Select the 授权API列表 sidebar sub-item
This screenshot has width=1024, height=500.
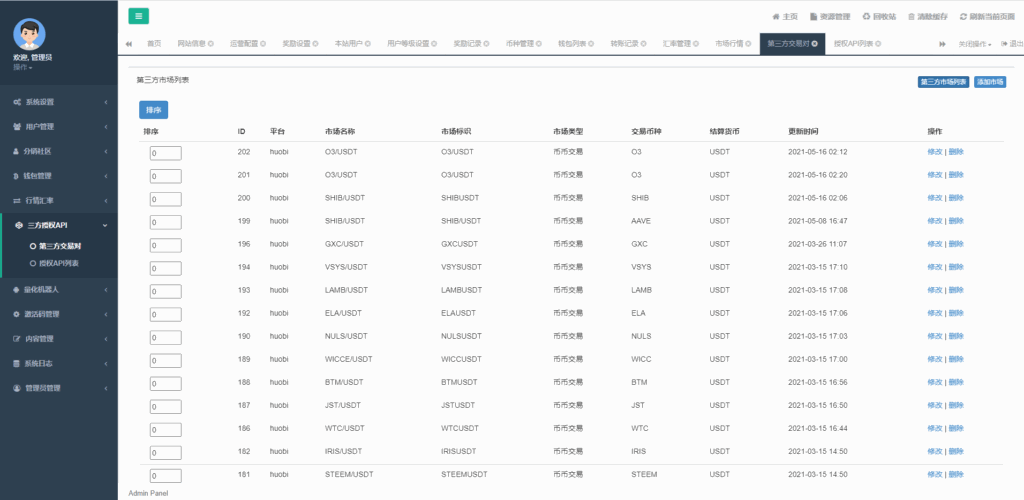(59, 264)
